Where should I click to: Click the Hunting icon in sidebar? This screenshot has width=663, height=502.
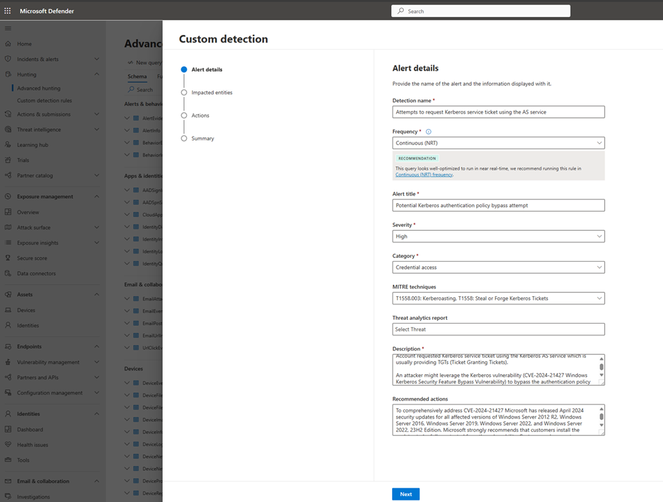coord(8,74)
